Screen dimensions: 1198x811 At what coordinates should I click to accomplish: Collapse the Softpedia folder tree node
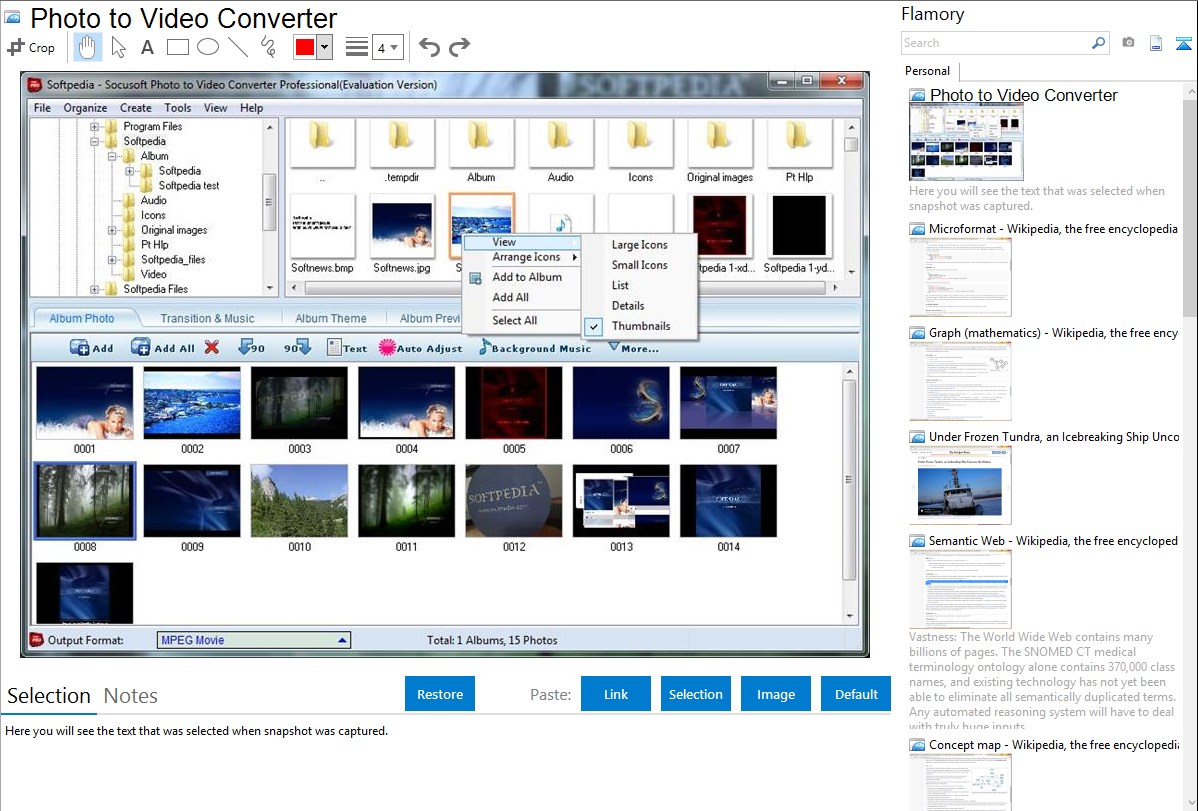coord(95,141)
